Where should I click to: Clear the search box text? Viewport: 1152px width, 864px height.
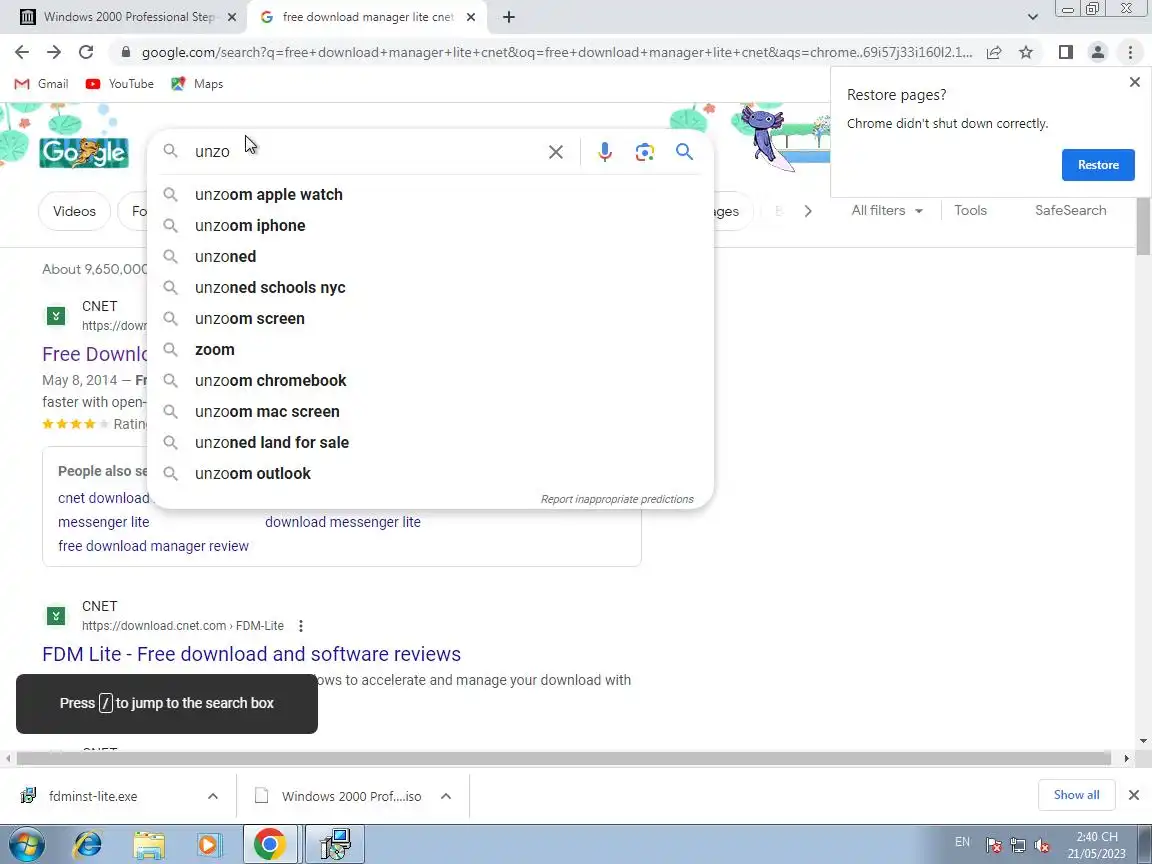556,152
